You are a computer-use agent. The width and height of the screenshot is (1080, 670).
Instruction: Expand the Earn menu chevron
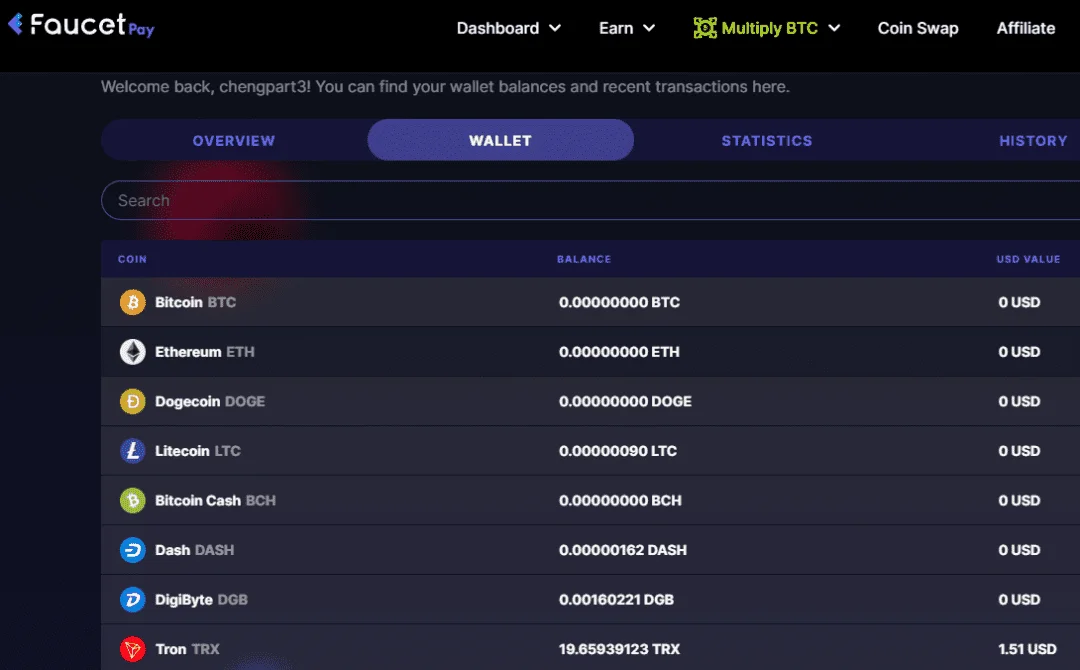tap(649, 28)
